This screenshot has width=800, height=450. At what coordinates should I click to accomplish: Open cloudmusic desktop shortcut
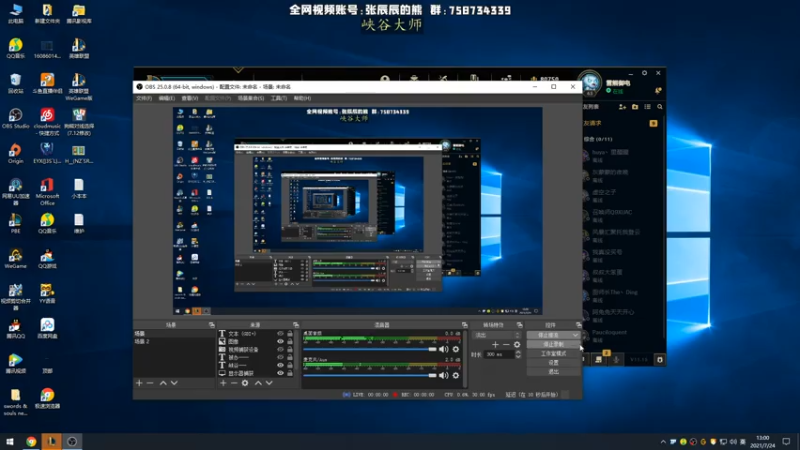coord(47,122)
